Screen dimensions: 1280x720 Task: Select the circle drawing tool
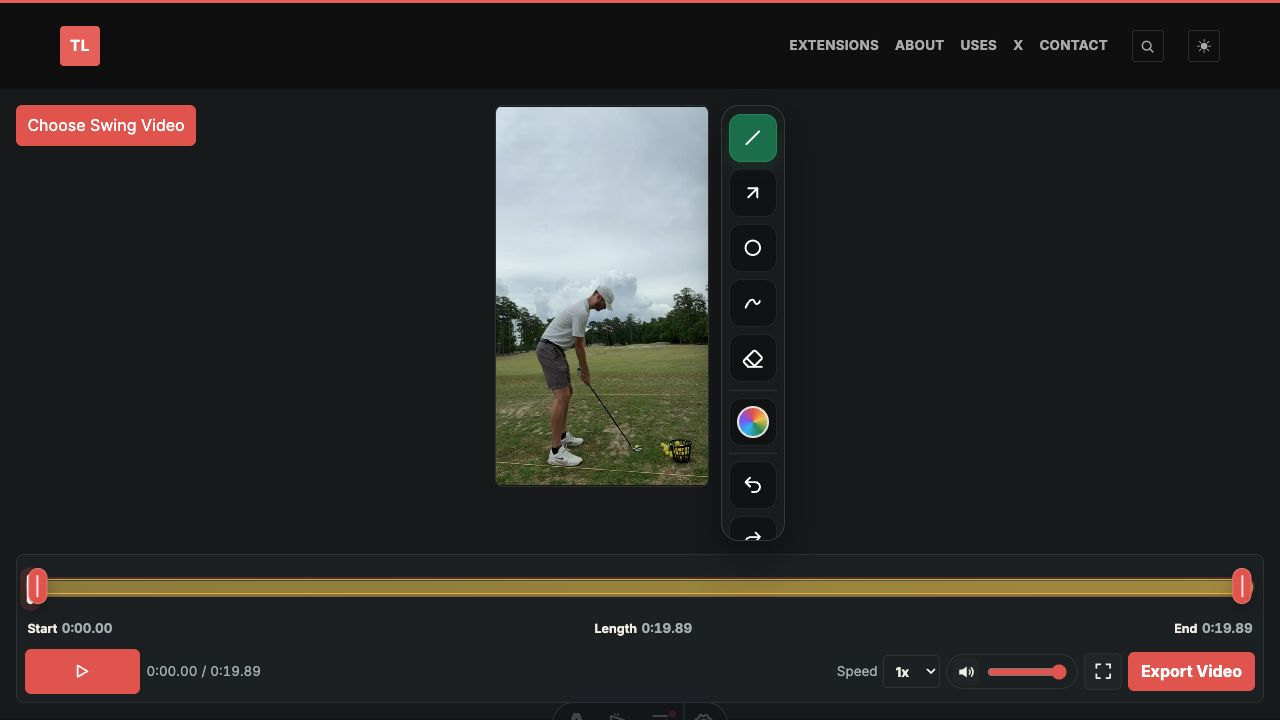753,248
